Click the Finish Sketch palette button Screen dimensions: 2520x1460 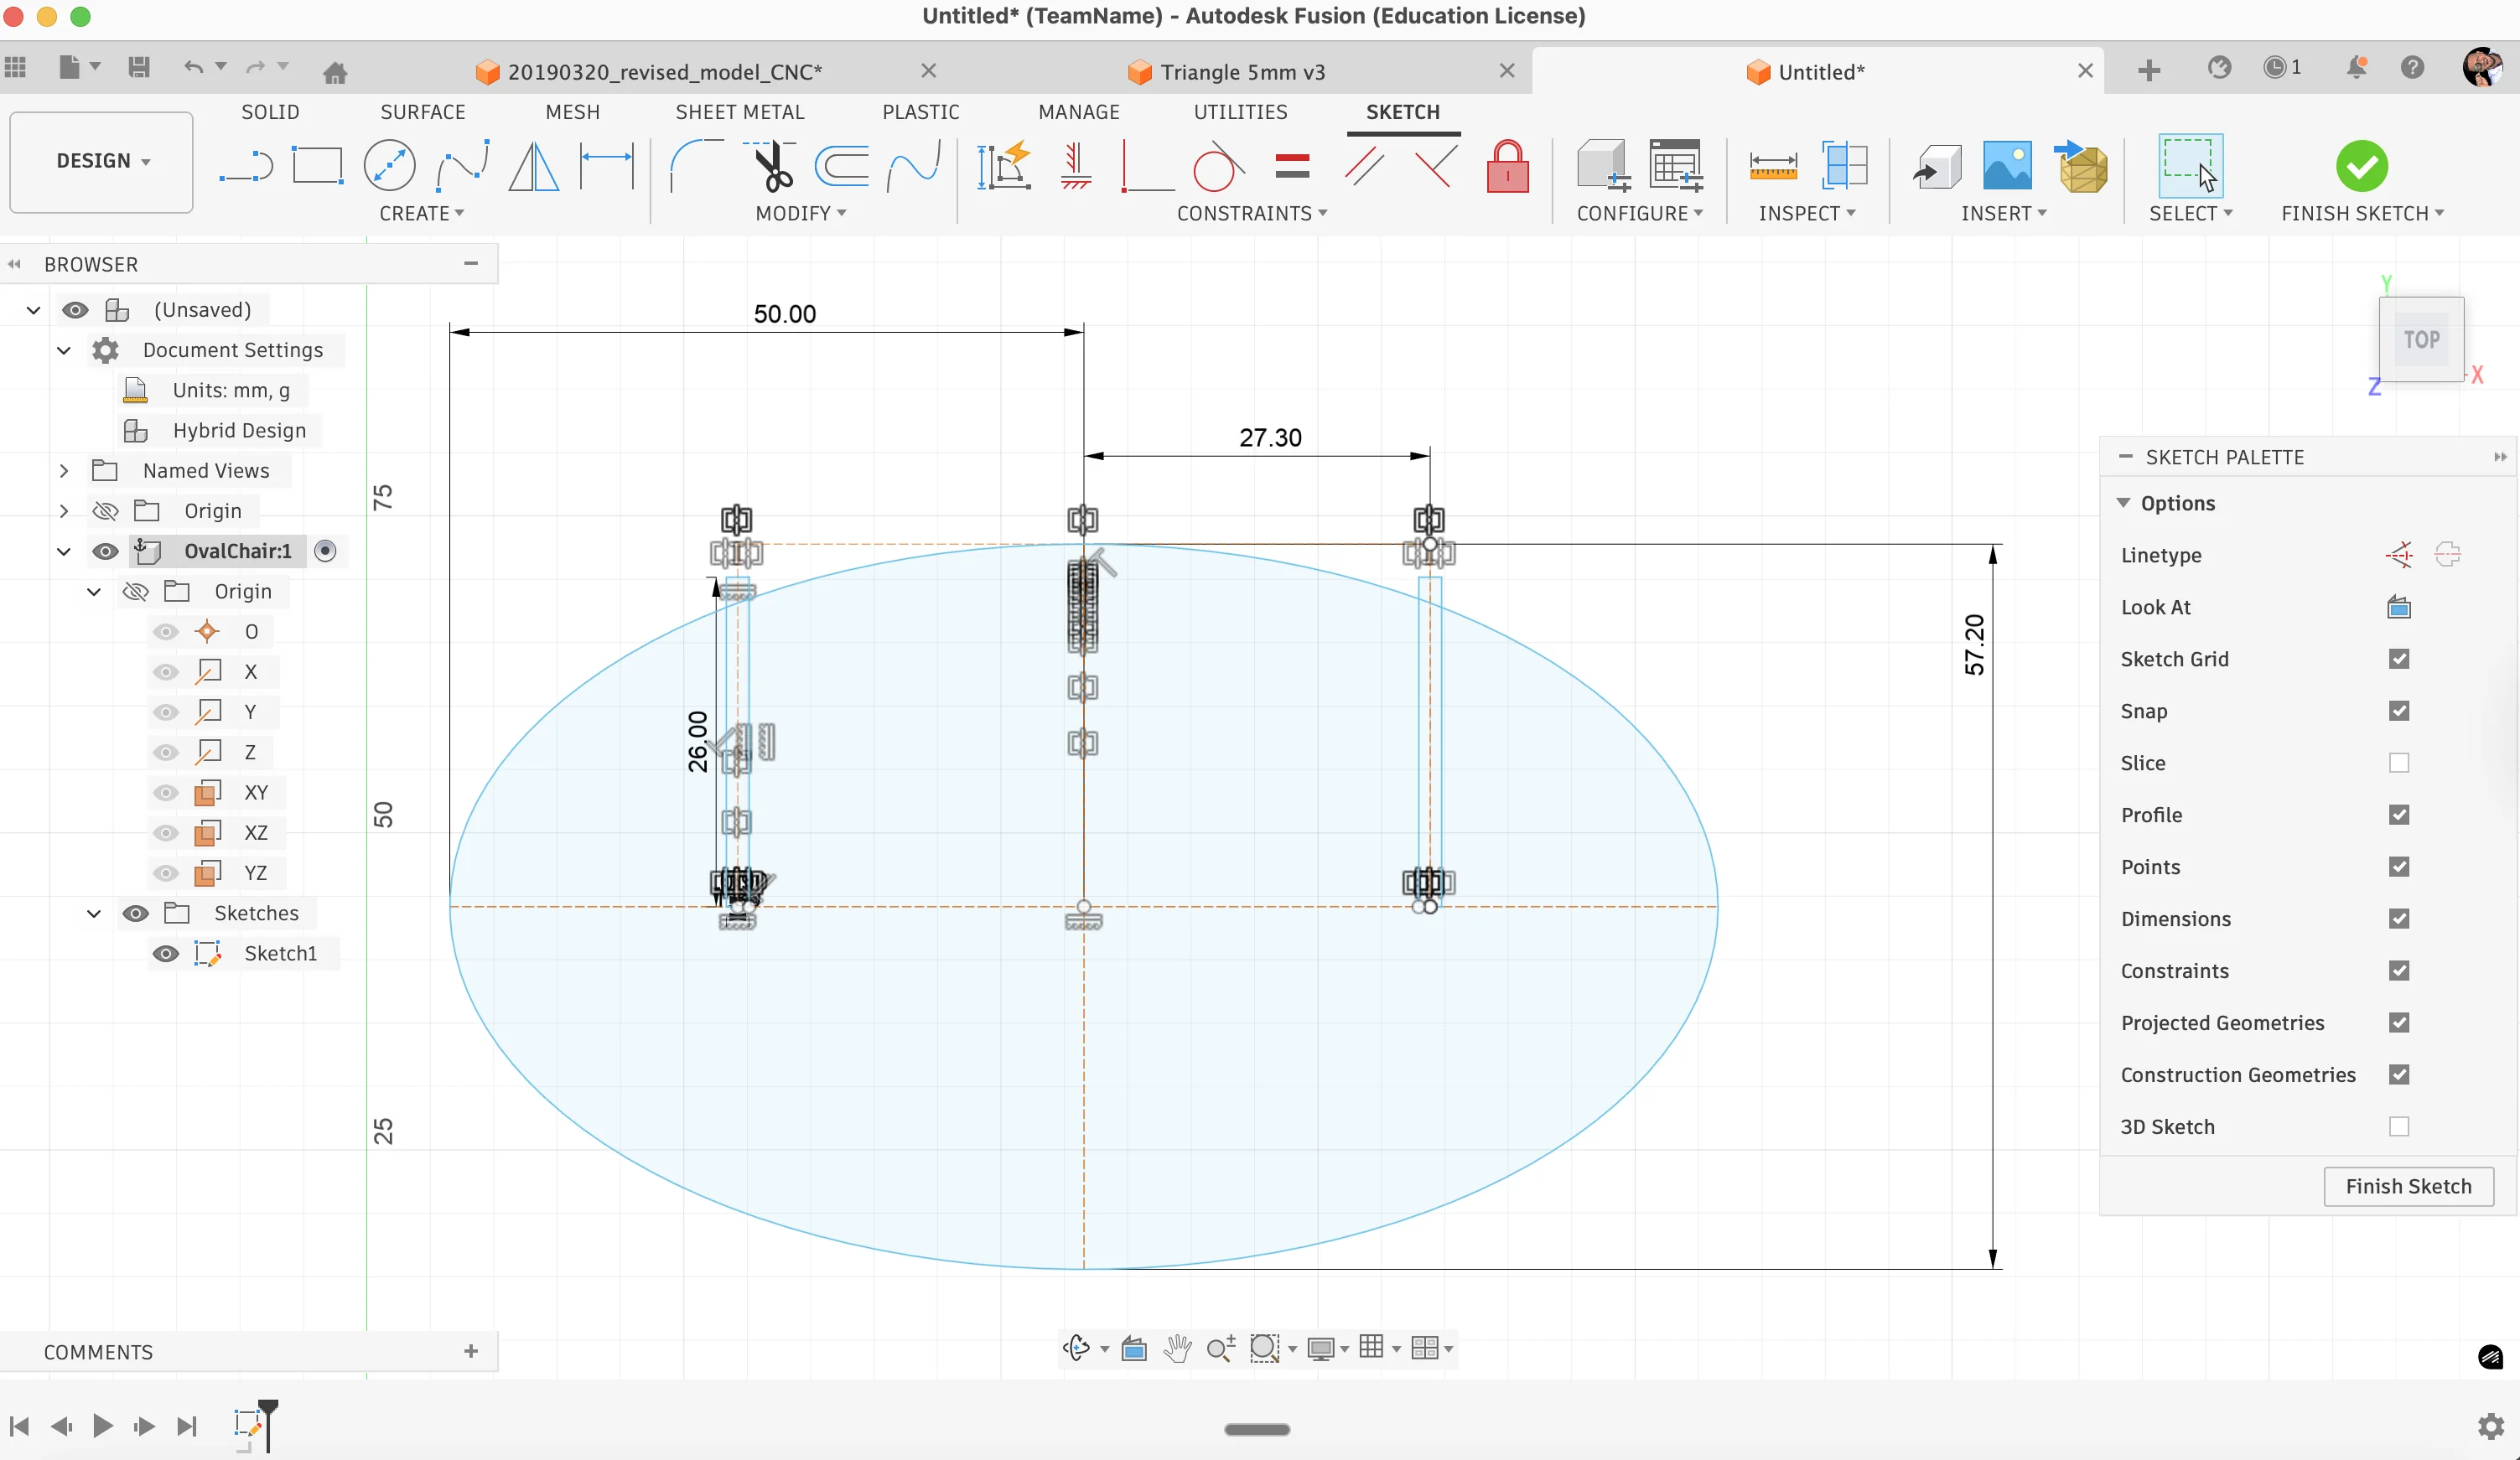2407,1186
